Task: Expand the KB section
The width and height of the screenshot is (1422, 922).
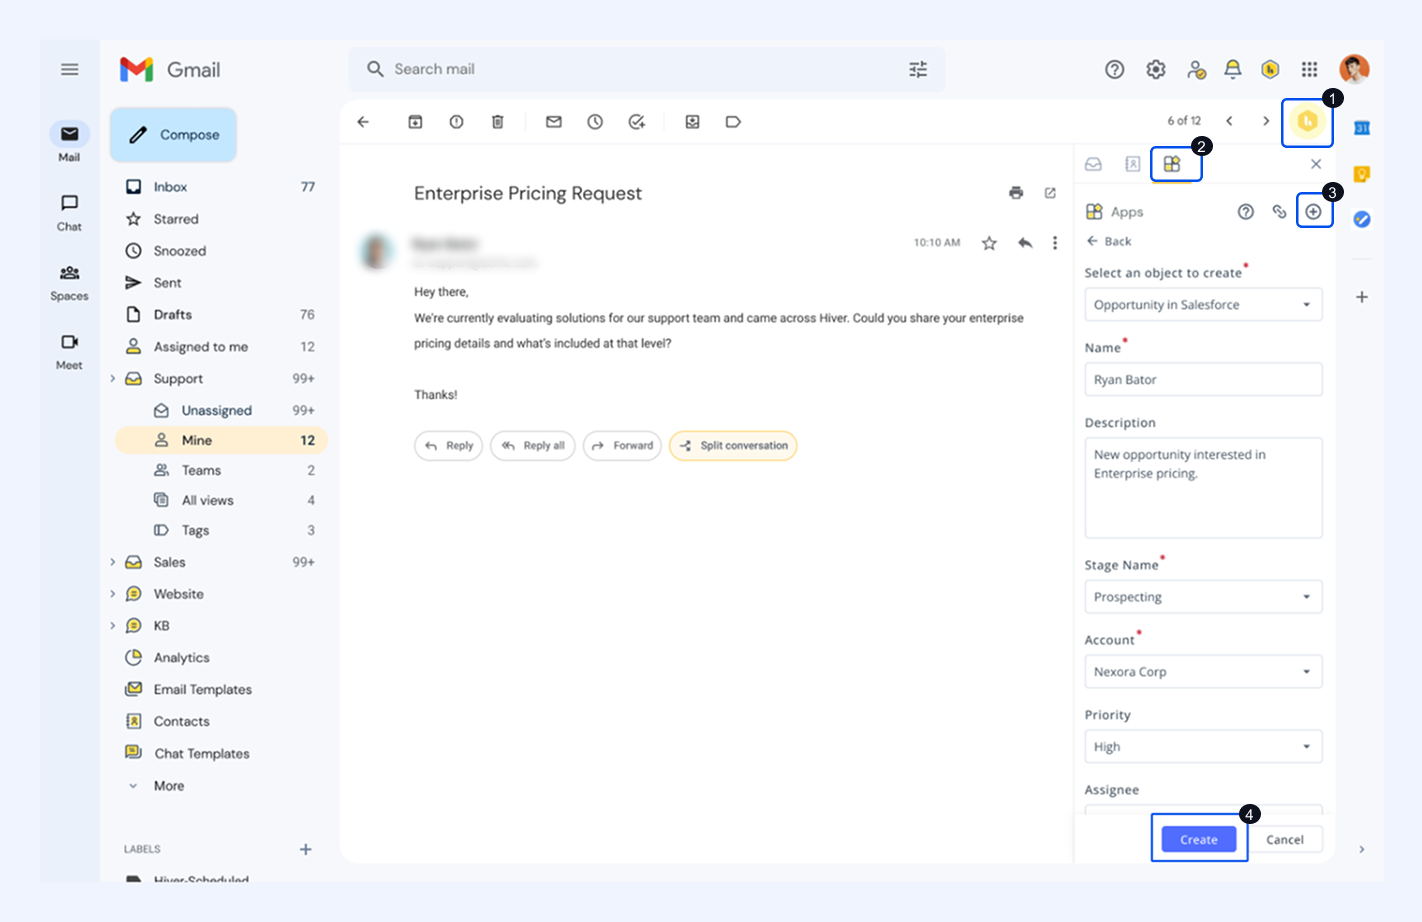Action: [113, 626]
